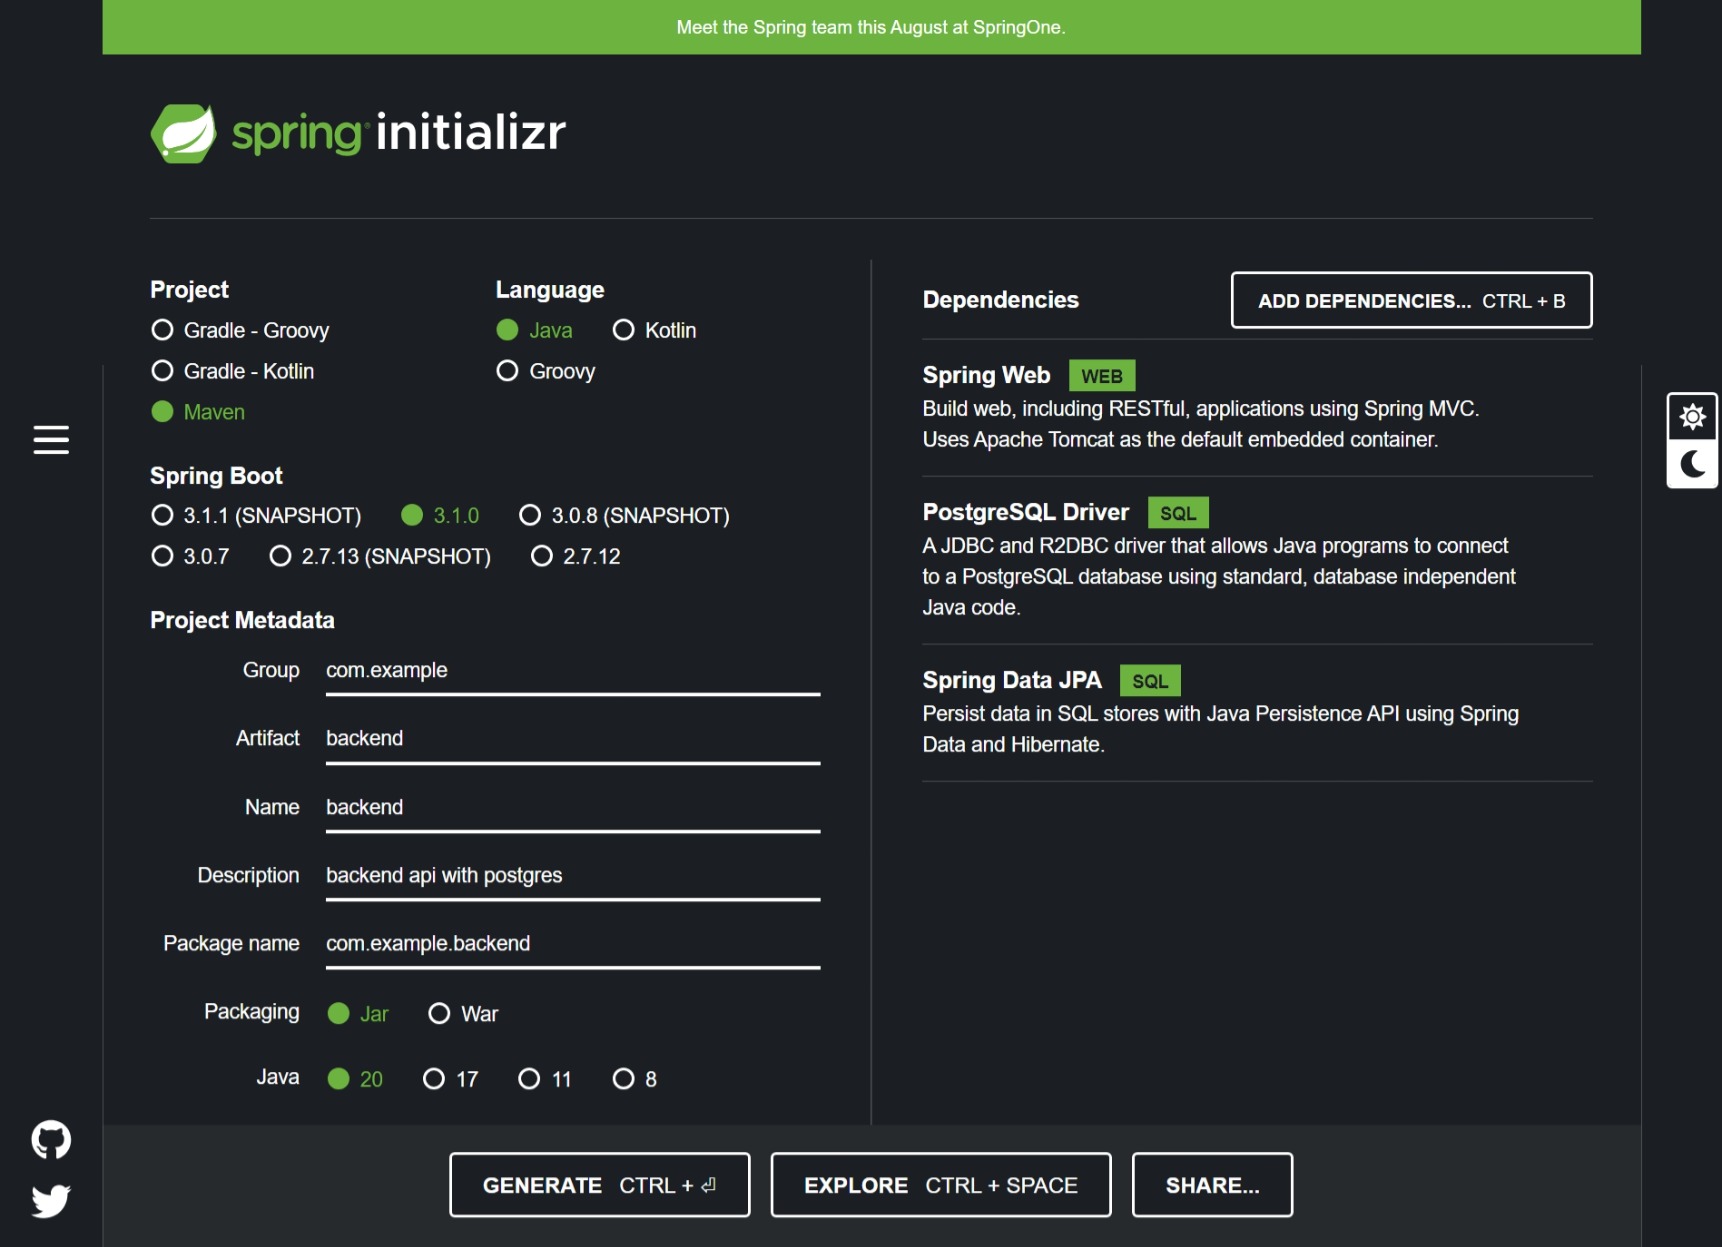The image size is (1722, 1247).
Task: Click the SQL tag on Spring Data JPA
Action: [x=1150, y=681]
